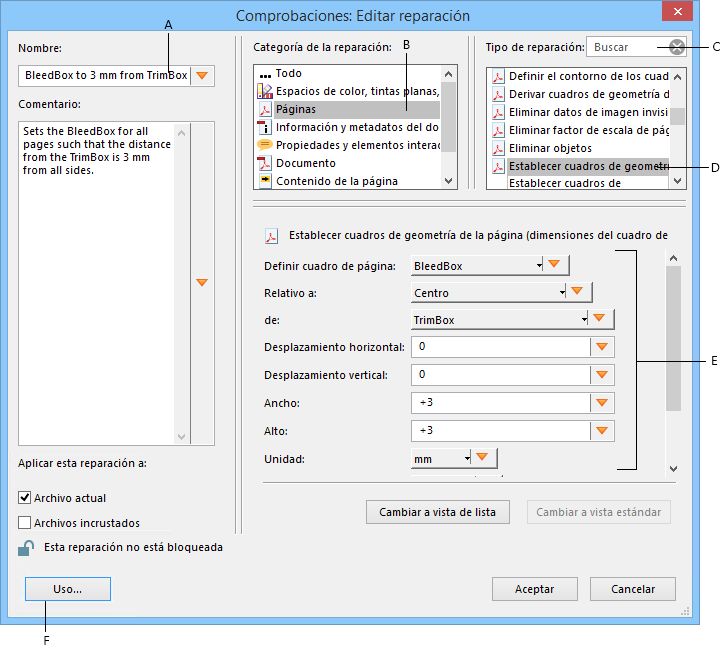Click the Aceptar button

coord(534,589)
